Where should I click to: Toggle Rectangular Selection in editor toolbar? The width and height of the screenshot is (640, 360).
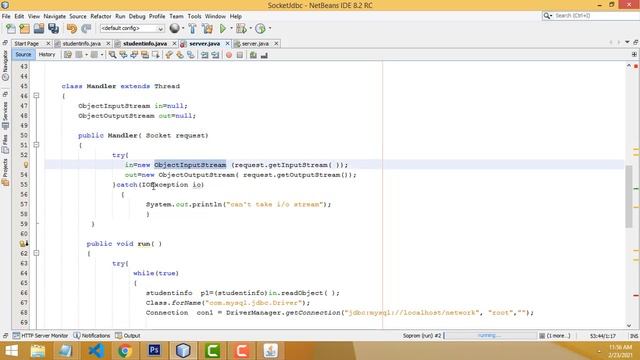pyautogui.click(x=156, y=55)
